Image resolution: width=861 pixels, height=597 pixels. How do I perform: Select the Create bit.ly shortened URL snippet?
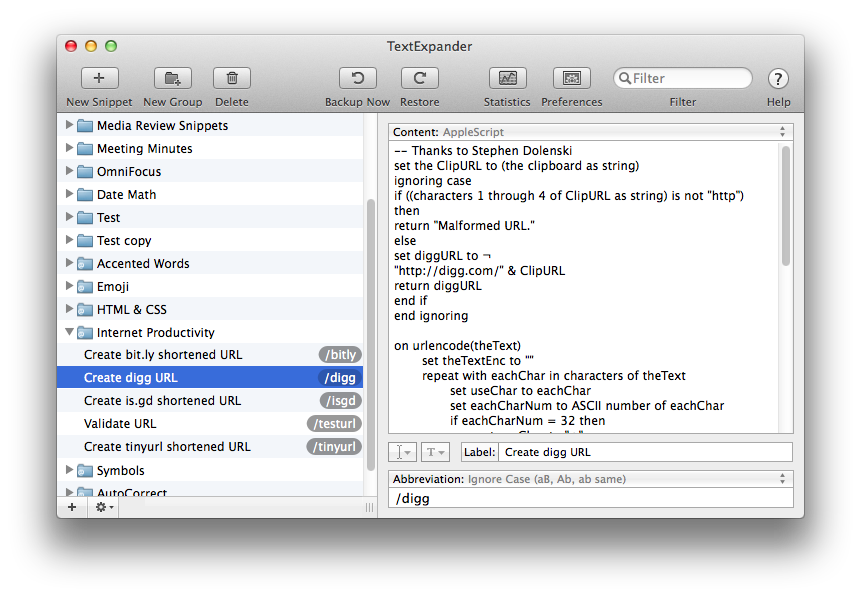pyautogui.click(x=210, y=355)
